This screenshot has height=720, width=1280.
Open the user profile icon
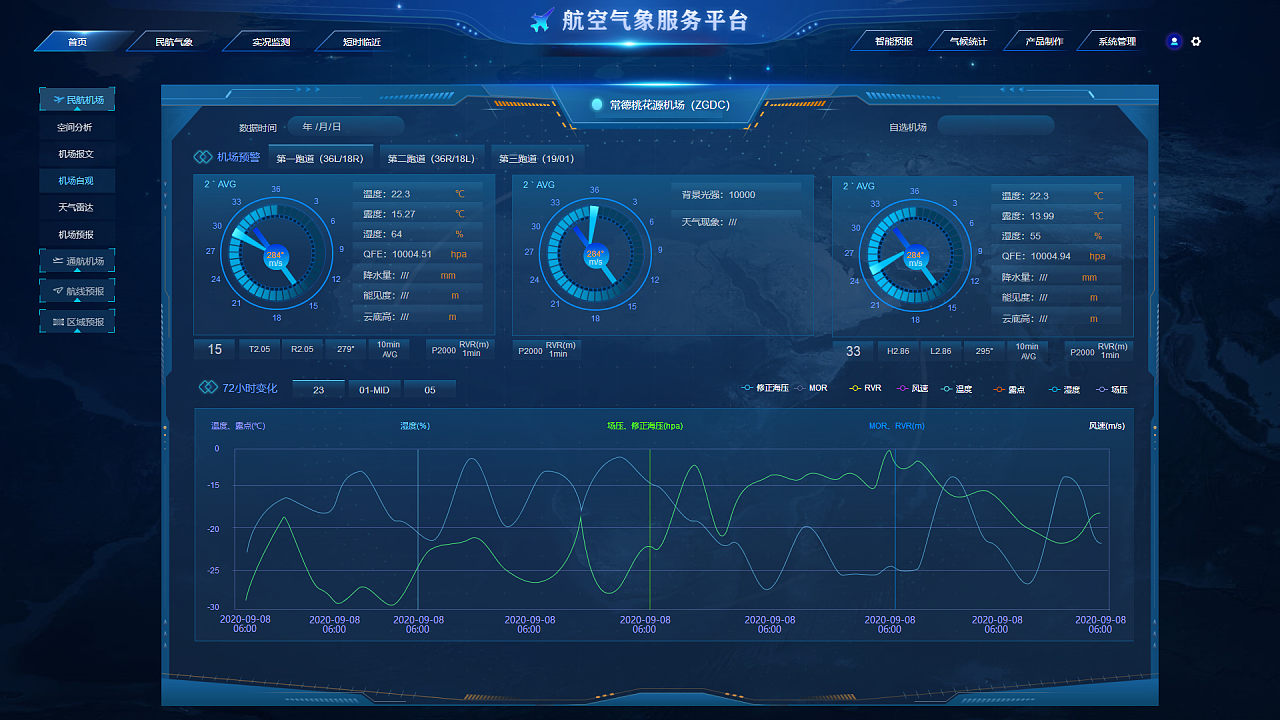tap(1174, 41)
